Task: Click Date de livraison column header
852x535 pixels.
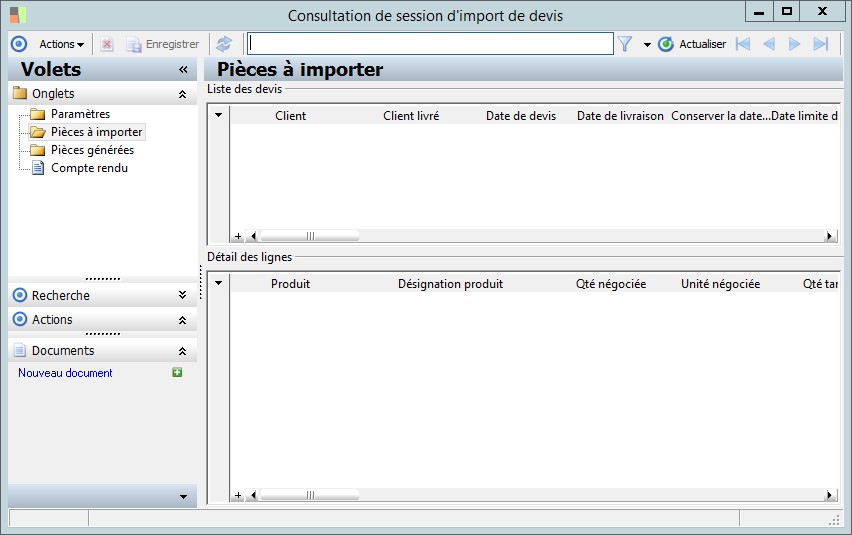Action: pyautogui.click(x=620, y=116)
